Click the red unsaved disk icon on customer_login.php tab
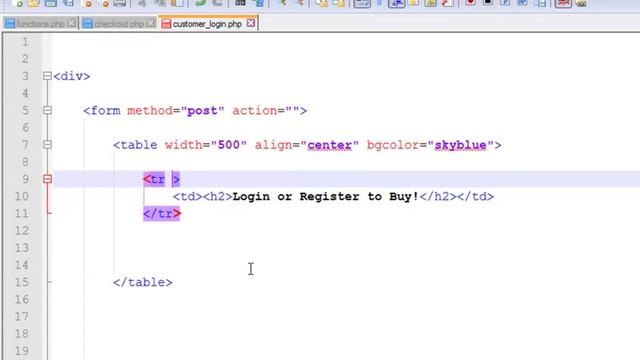The image size is (640, 360). [166, 24]
